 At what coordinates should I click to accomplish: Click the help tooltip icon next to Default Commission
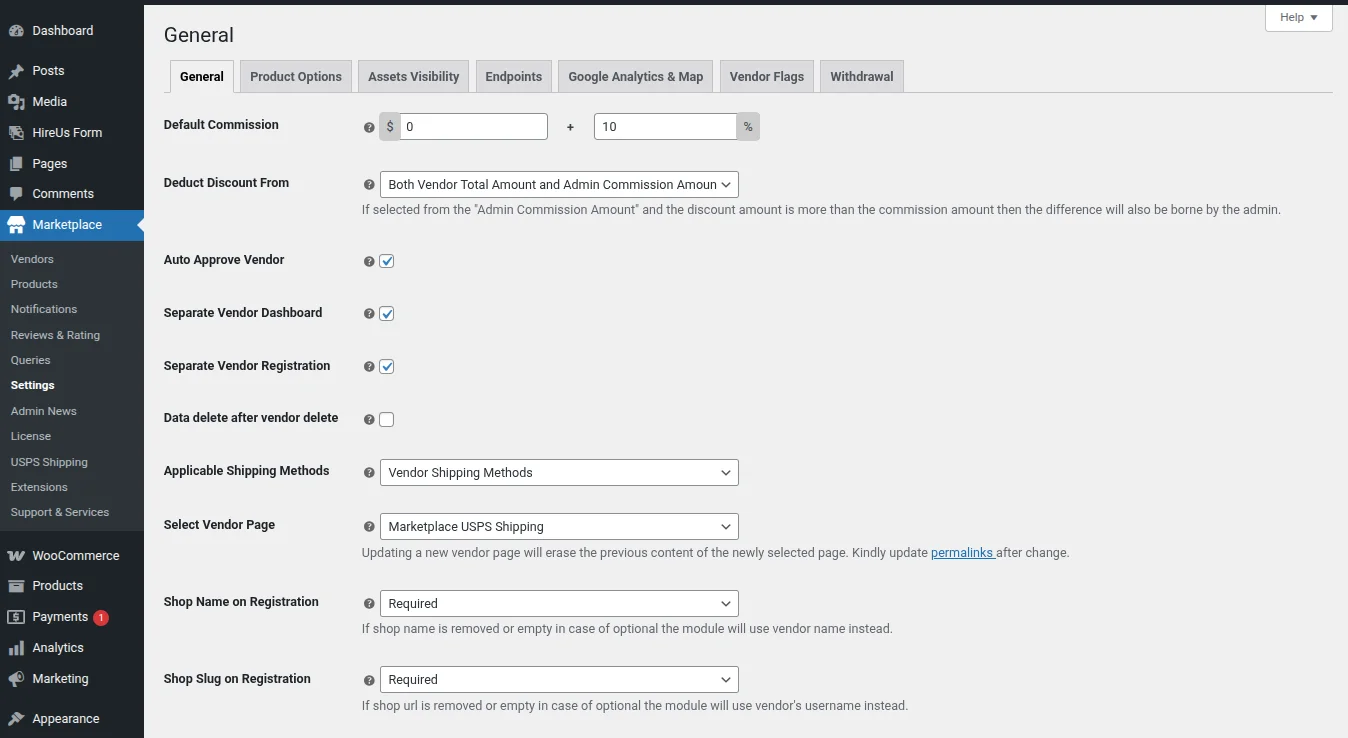[369, 127]
